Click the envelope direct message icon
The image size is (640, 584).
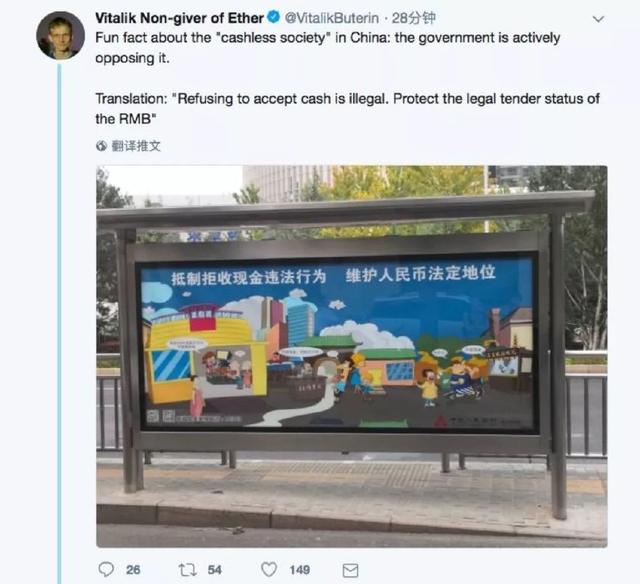point(350,570)
